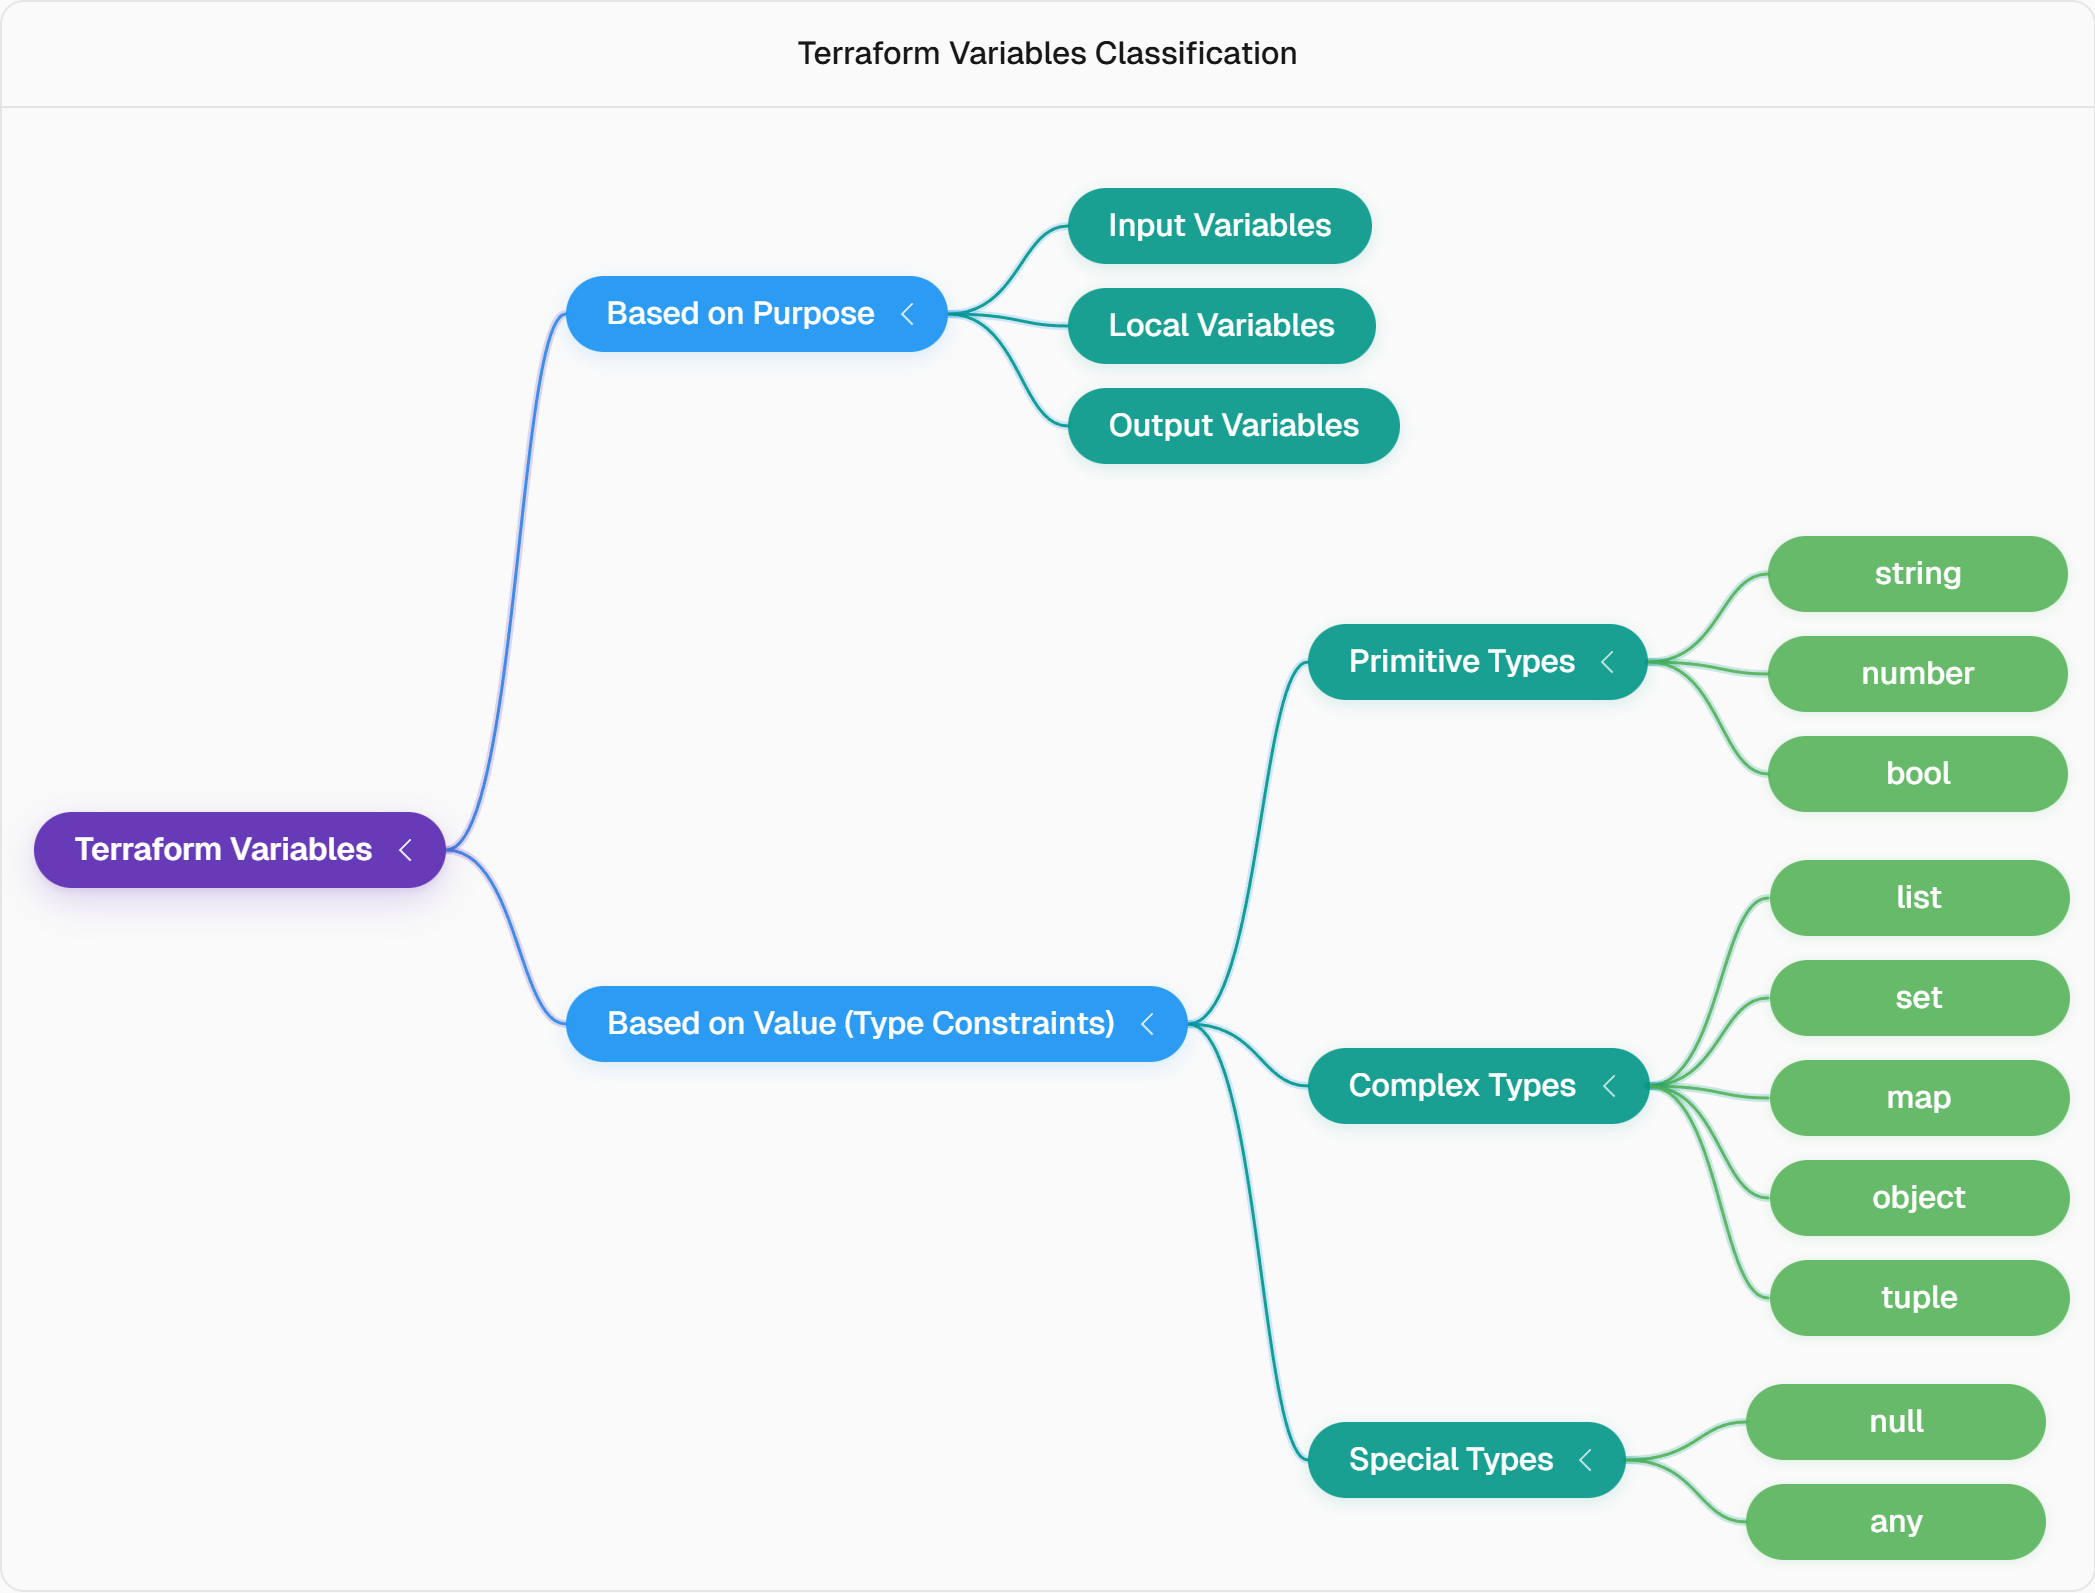Click the null special type node
The height and width of the screenshot is (1593, 2095).
tap(1895, 1422)
